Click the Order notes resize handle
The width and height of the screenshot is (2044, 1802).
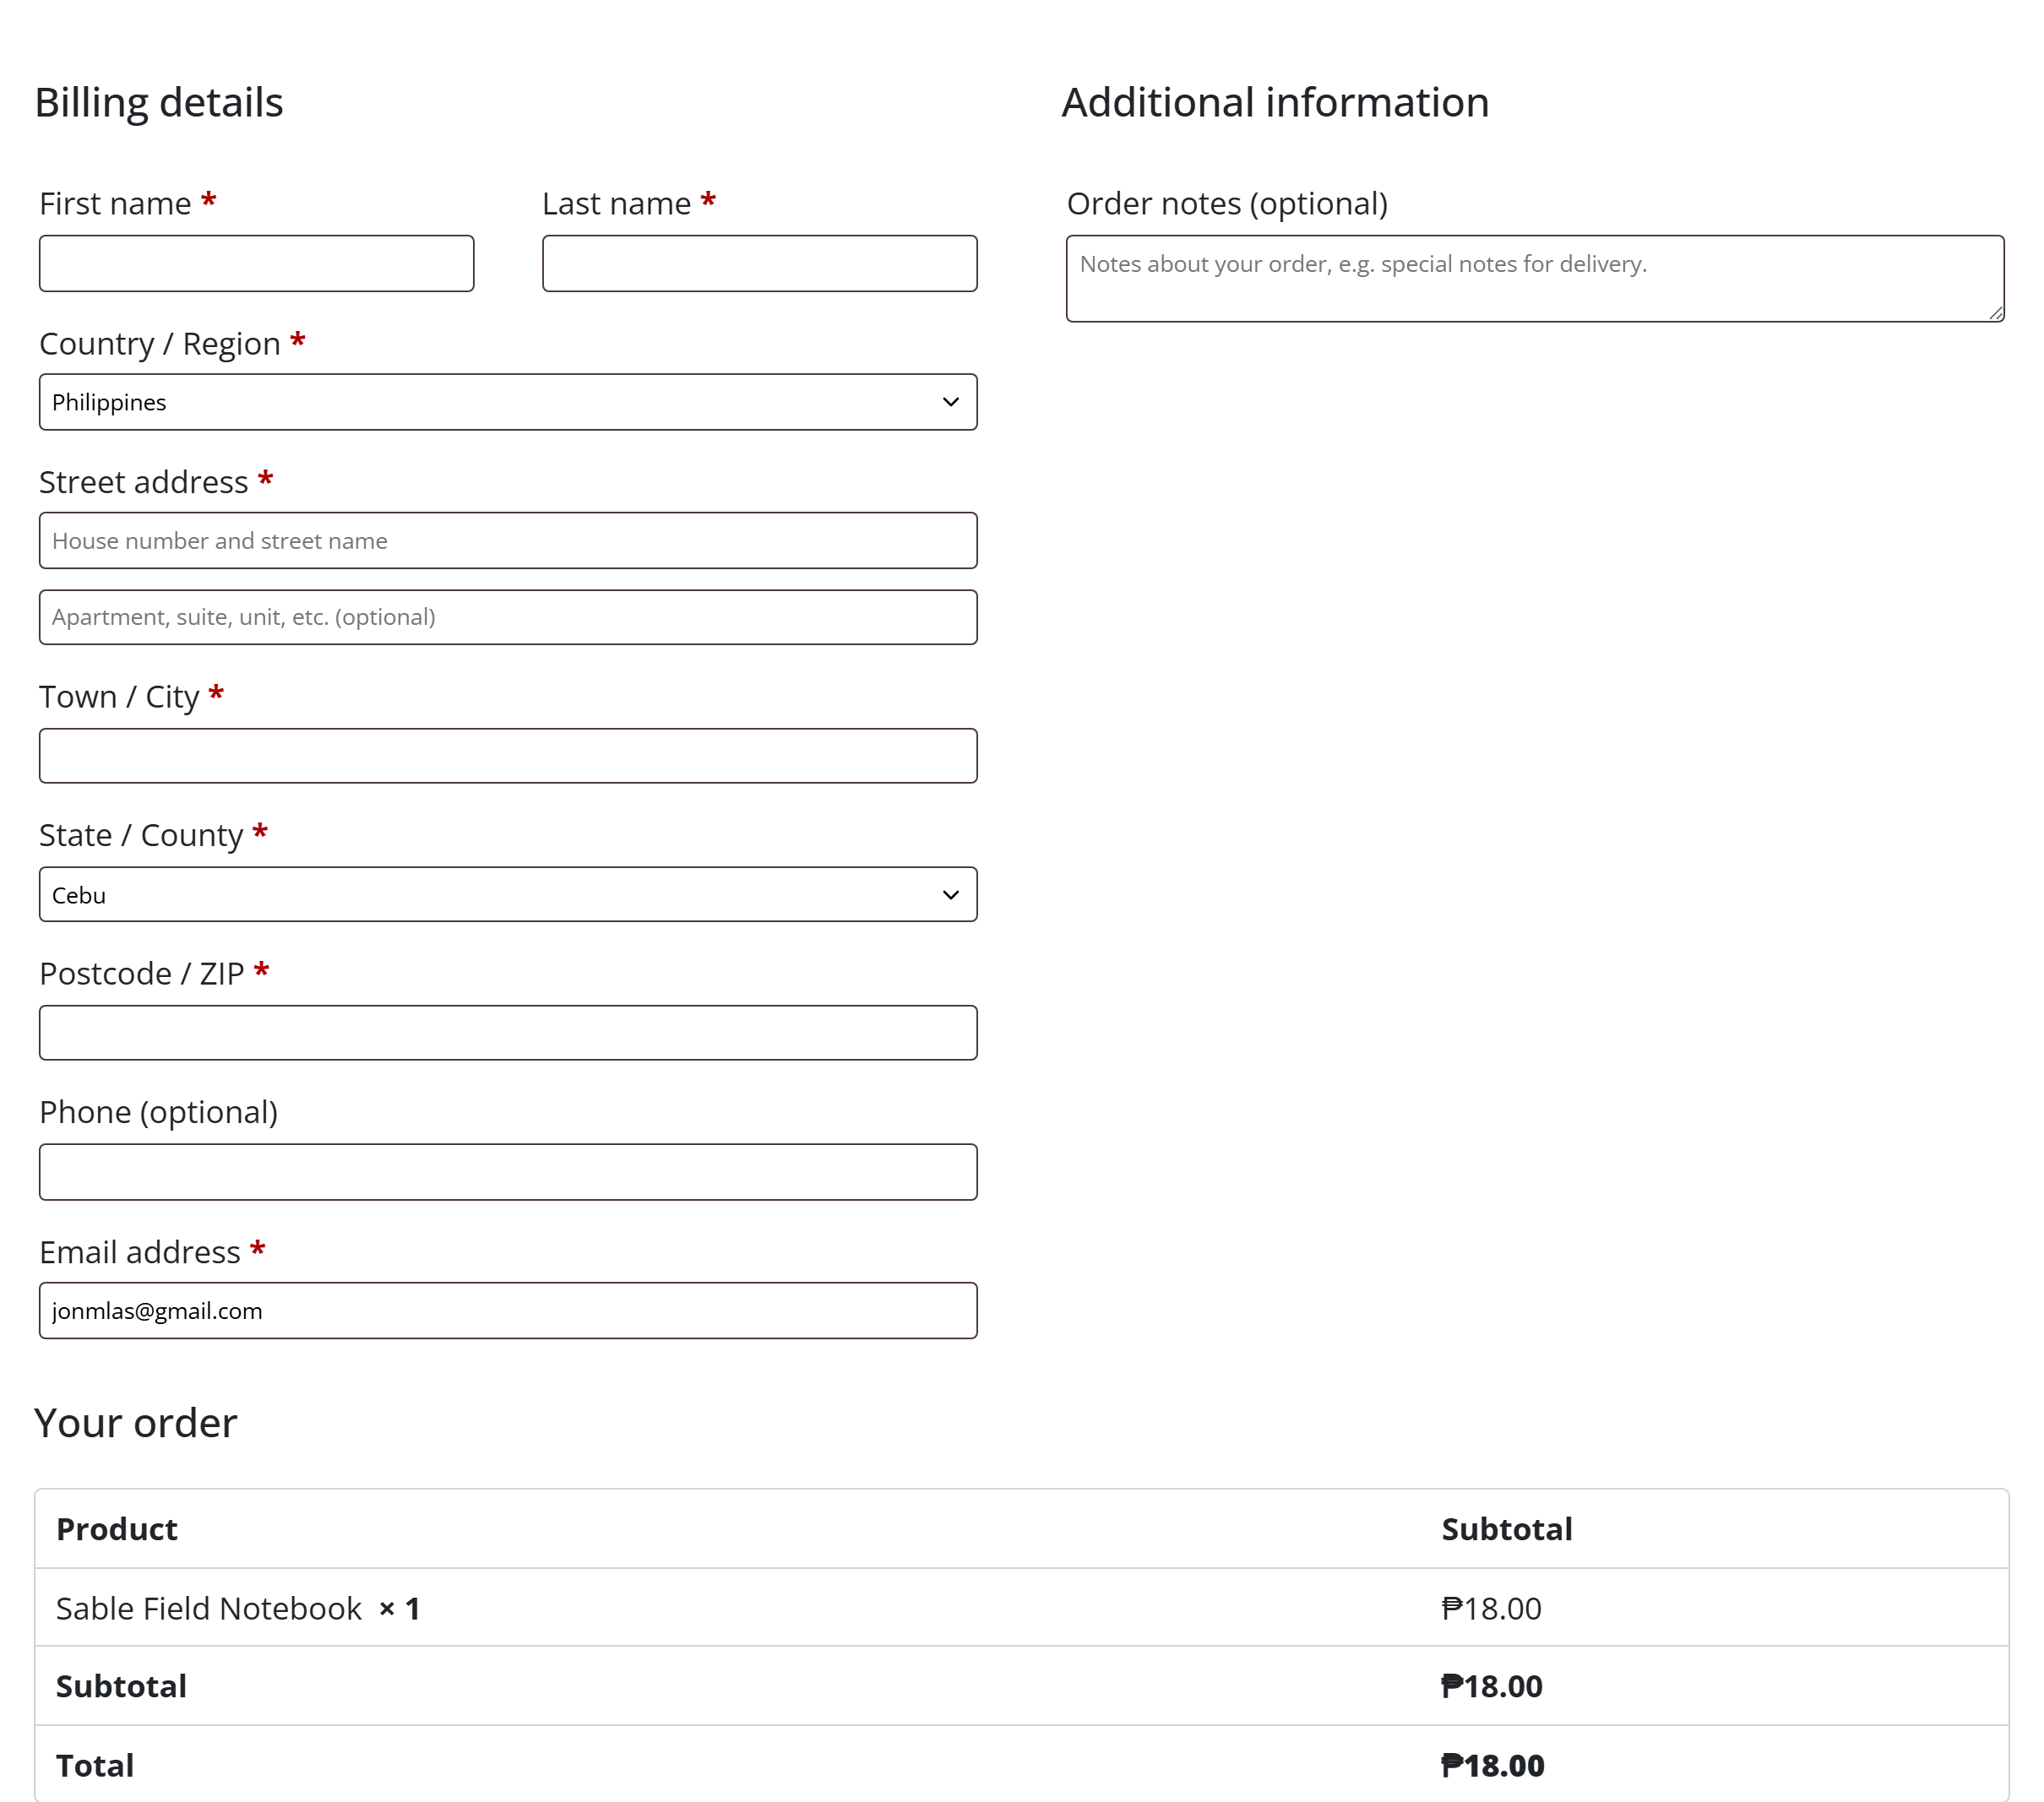click(x=1995, y=313)
